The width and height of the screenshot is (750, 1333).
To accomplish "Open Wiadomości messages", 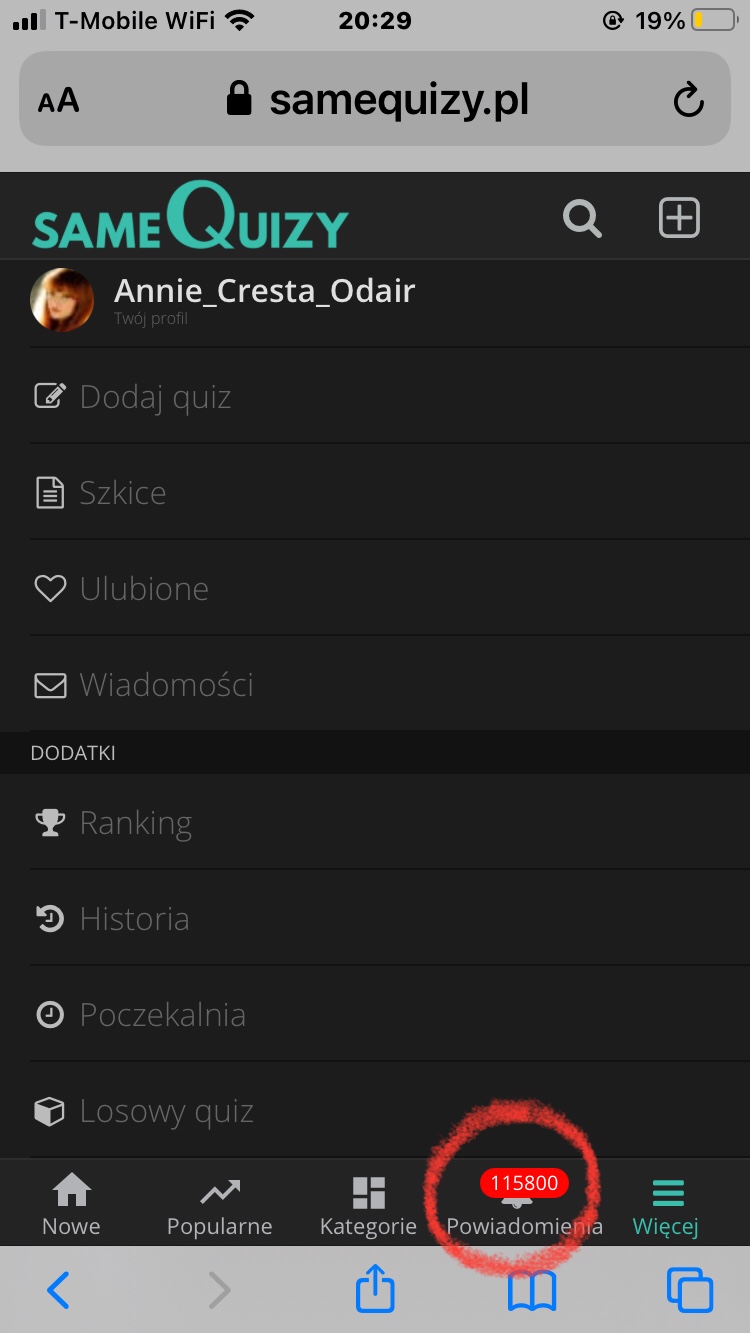I will (166, 685).
